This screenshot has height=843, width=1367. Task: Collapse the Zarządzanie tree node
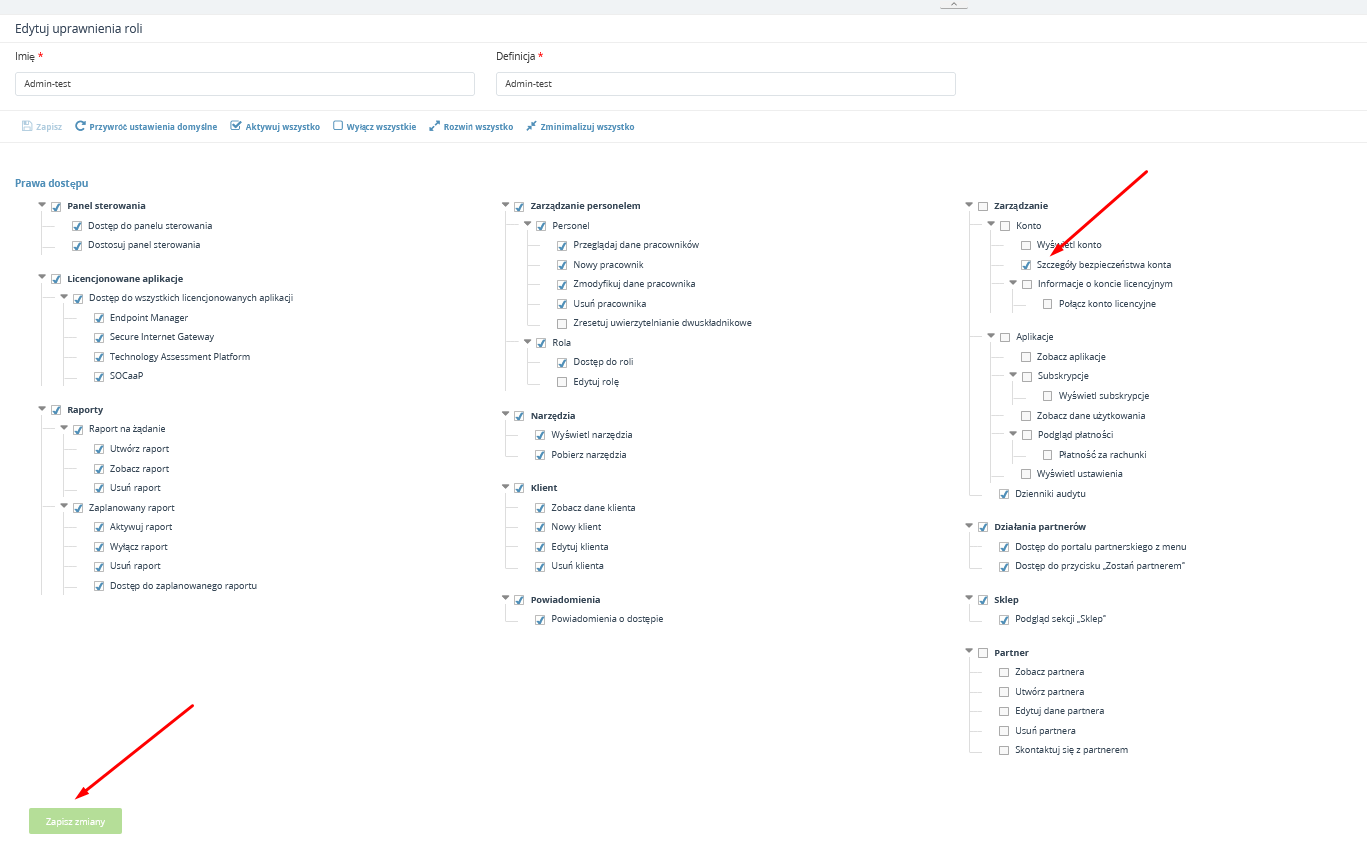click(x=969, y=205)
